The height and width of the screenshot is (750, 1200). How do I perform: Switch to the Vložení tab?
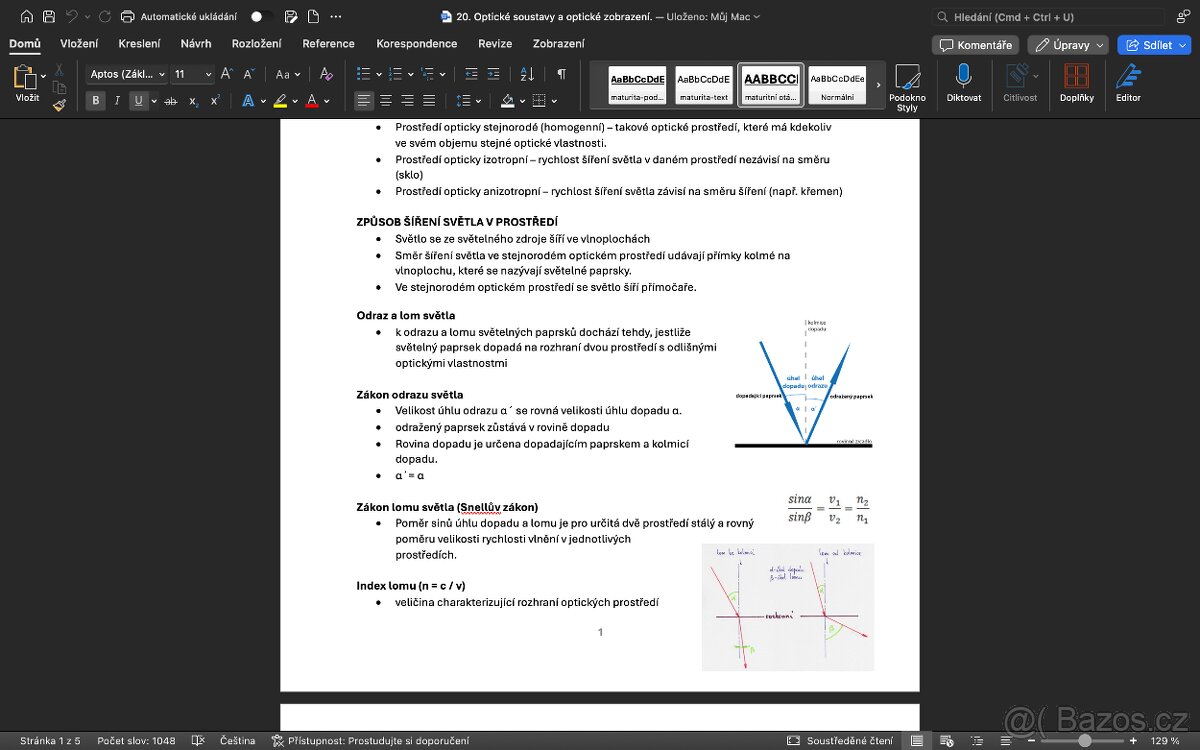coord(79,44)
